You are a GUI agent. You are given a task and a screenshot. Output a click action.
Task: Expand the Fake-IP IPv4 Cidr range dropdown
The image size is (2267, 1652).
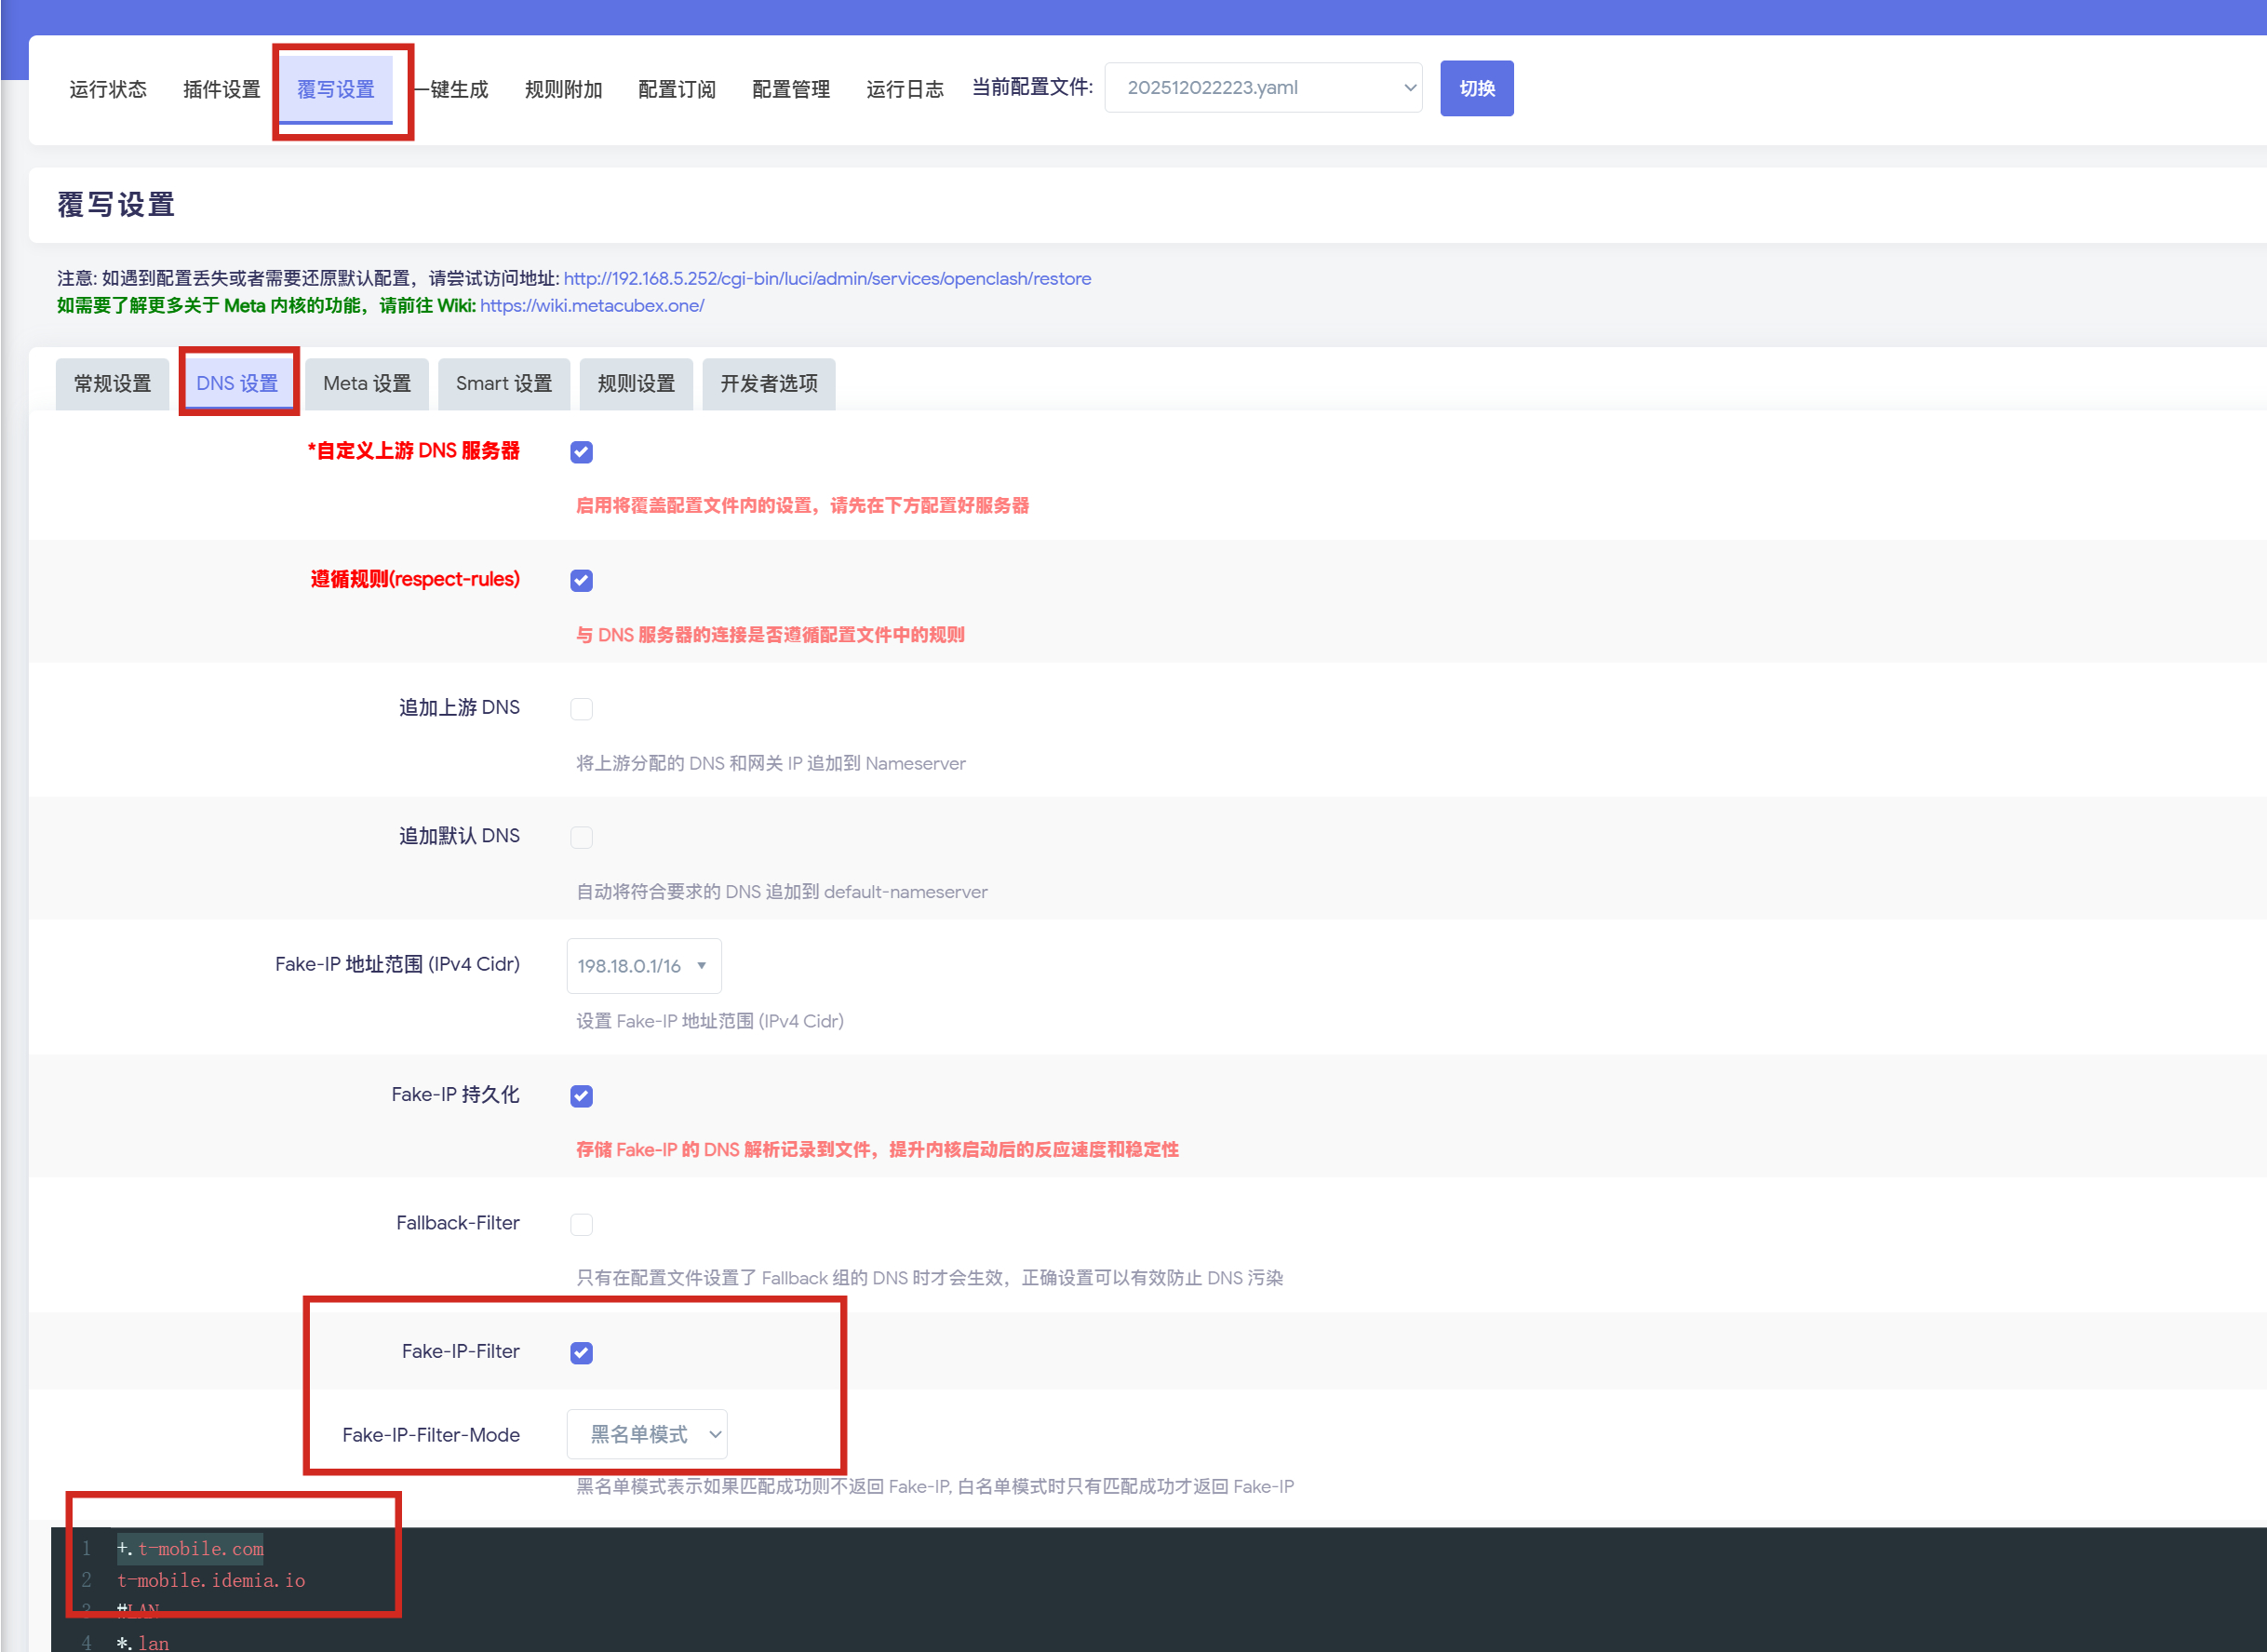tap(643, 966)
